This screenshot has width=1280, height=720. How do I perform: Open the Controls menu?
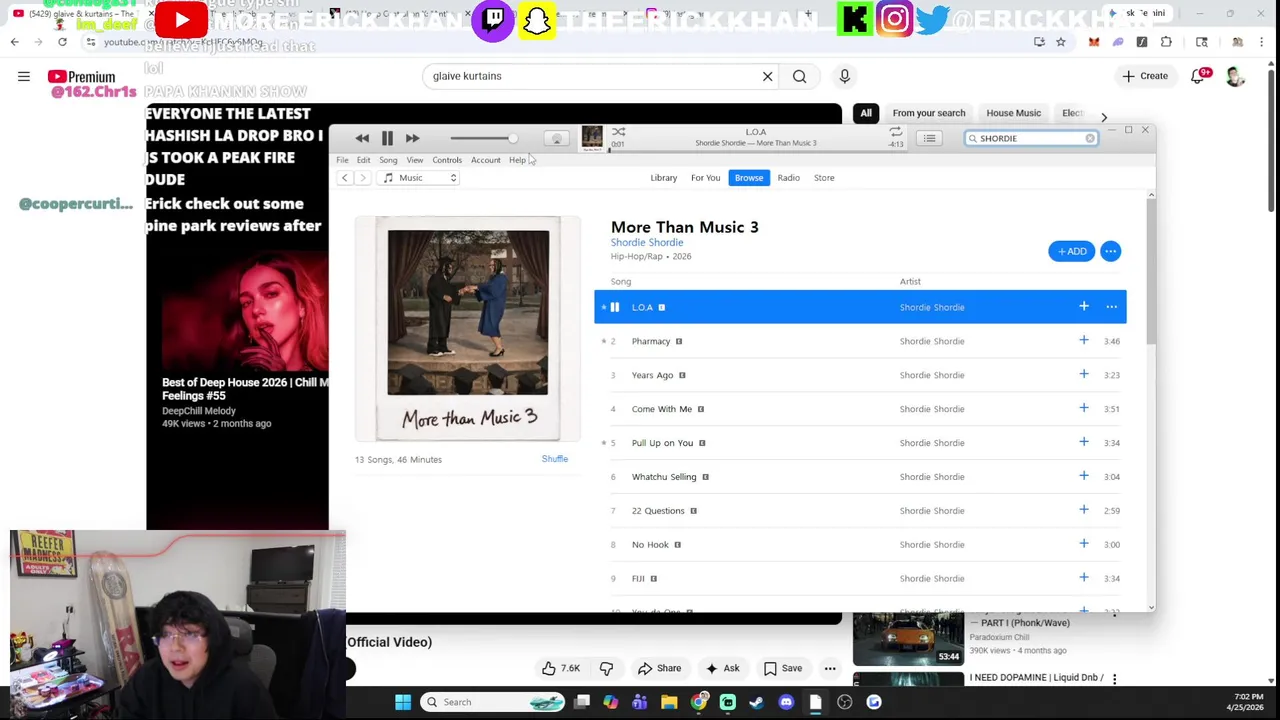(447, 160)
